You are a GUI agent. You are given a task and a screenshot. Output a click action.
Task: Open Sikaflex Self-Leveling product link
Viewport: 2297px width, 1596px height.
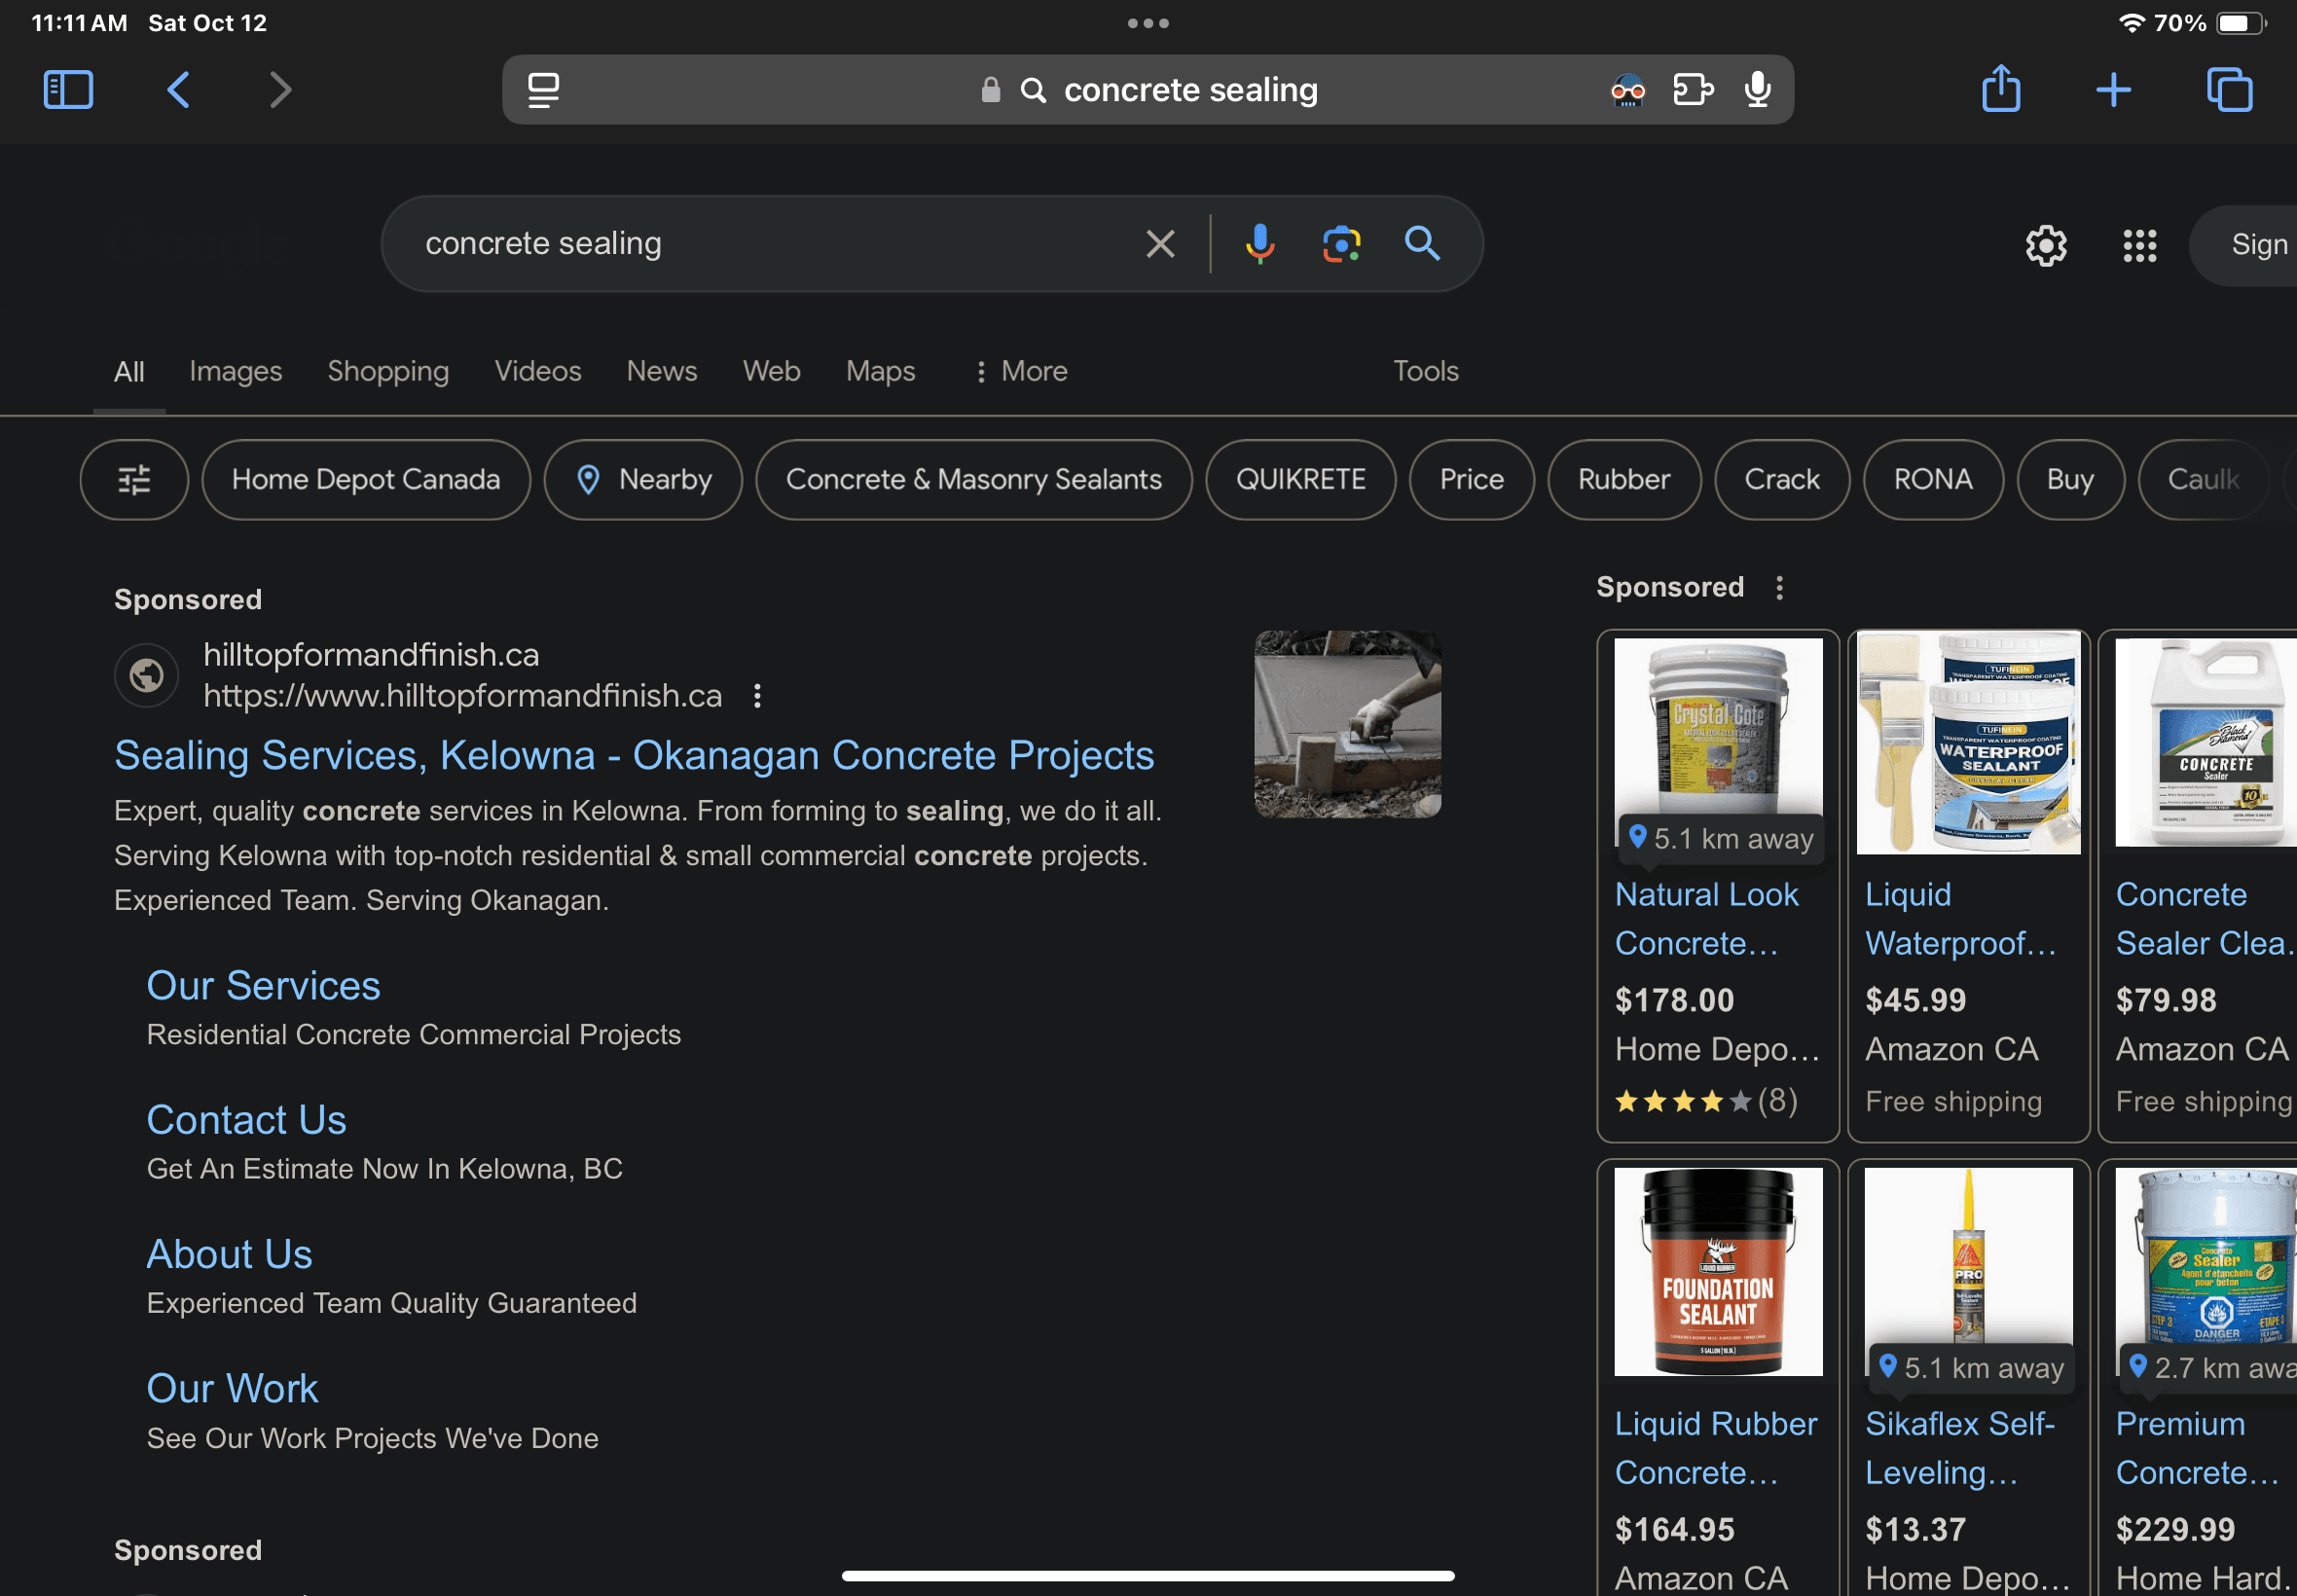click(x=1959, y=1448)
